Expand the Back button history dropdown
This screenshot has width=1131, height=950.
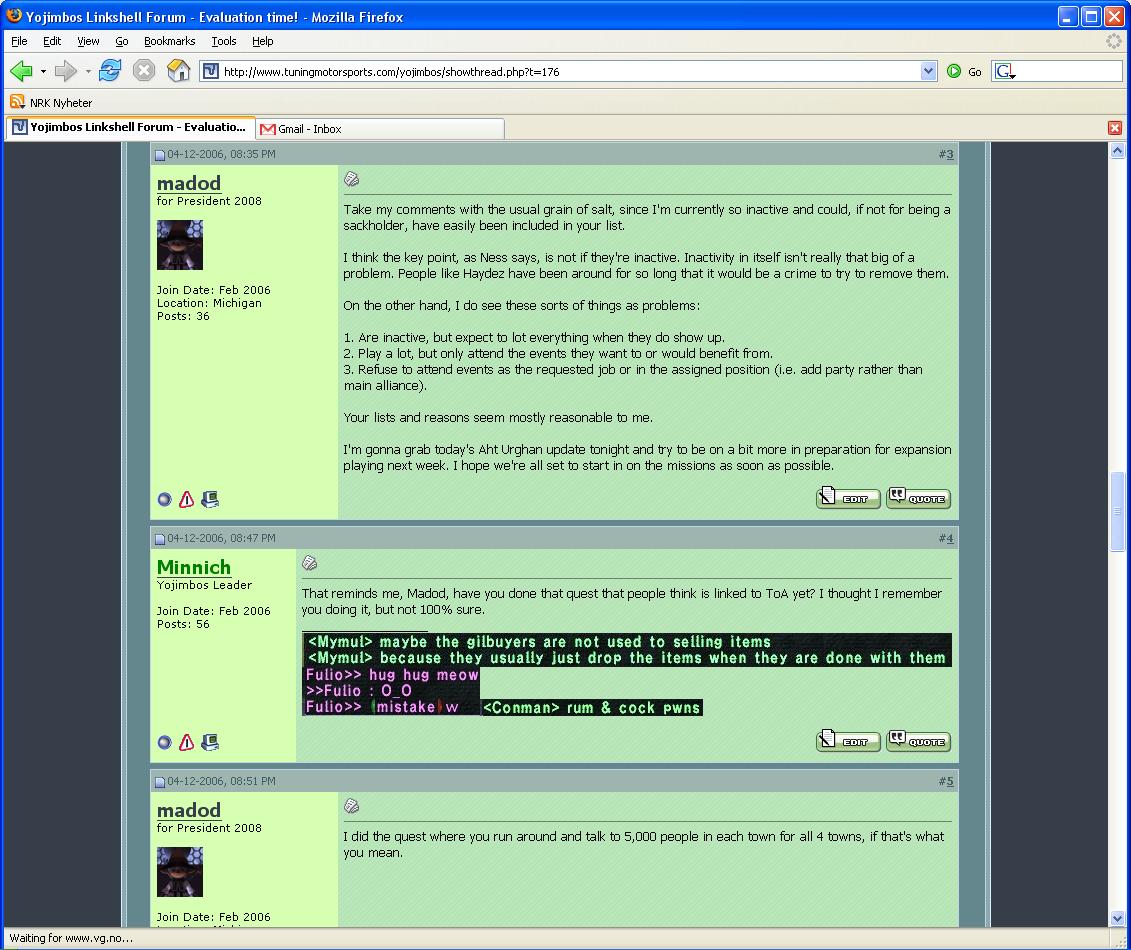pos(43,71)
